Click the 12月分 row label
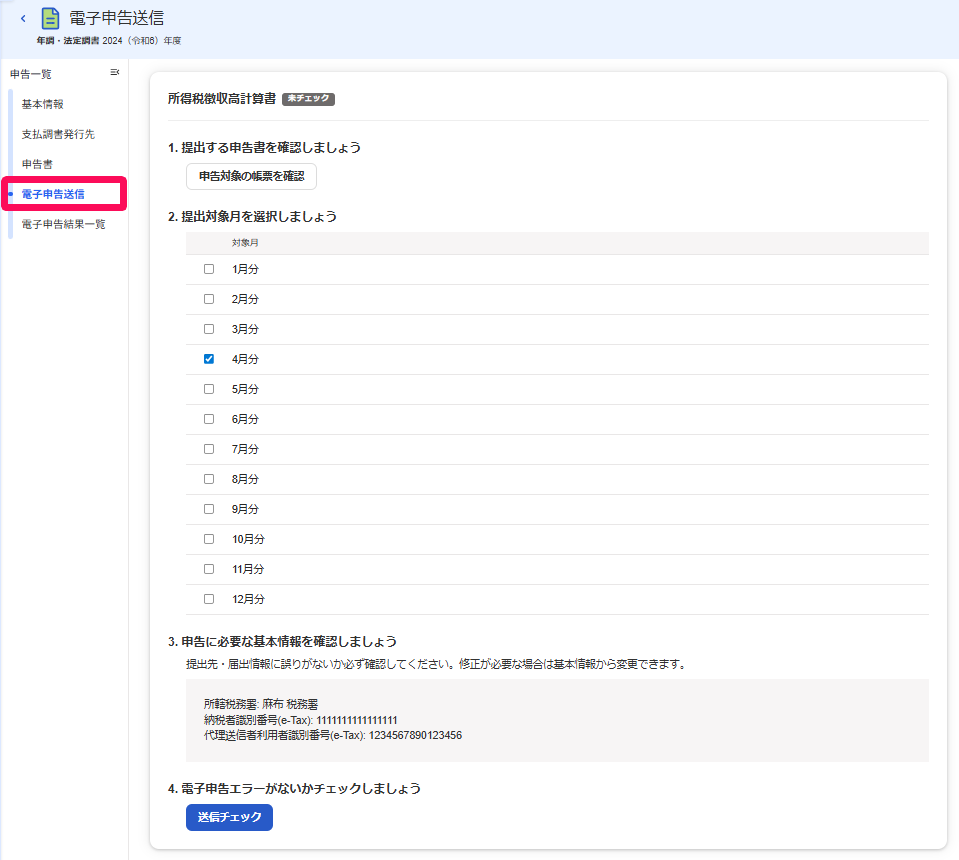959x860 pixels. pyautogui.click(x=248, y=599)
